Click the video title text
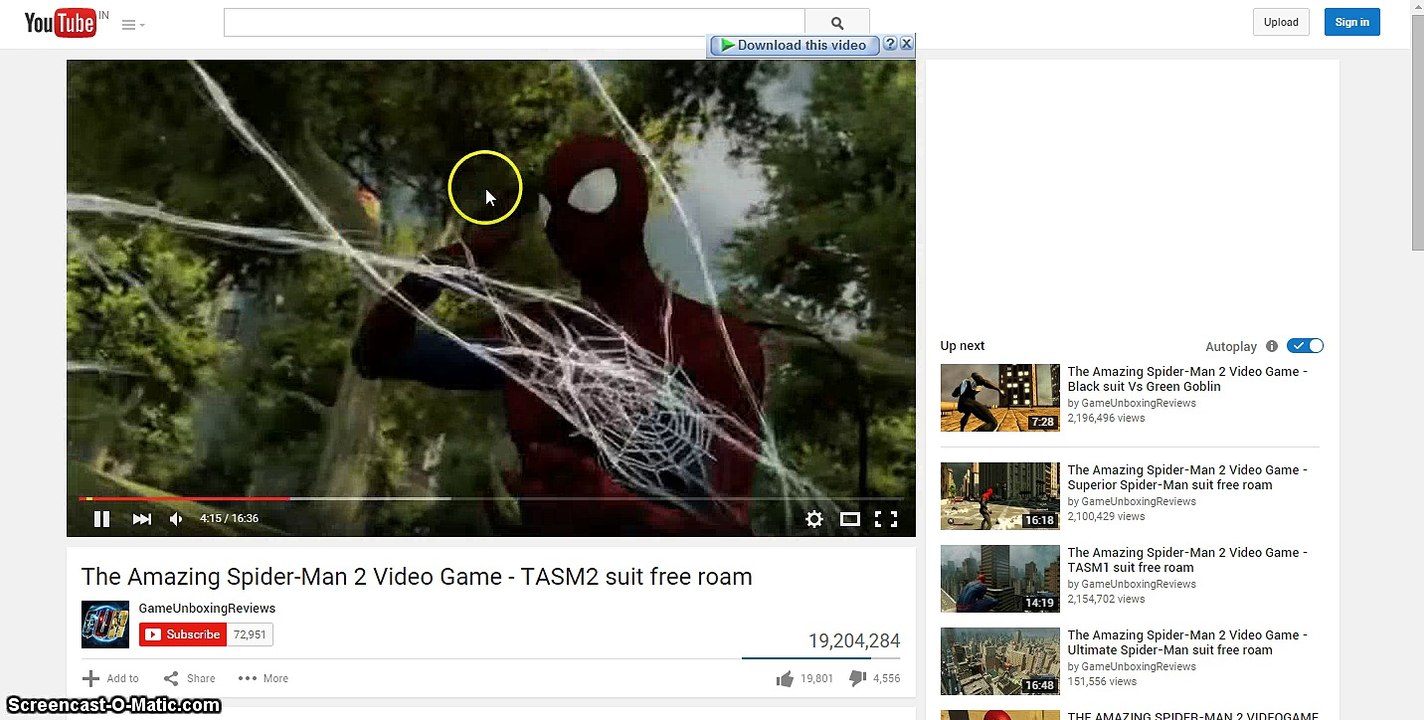 tap(416, 577)
